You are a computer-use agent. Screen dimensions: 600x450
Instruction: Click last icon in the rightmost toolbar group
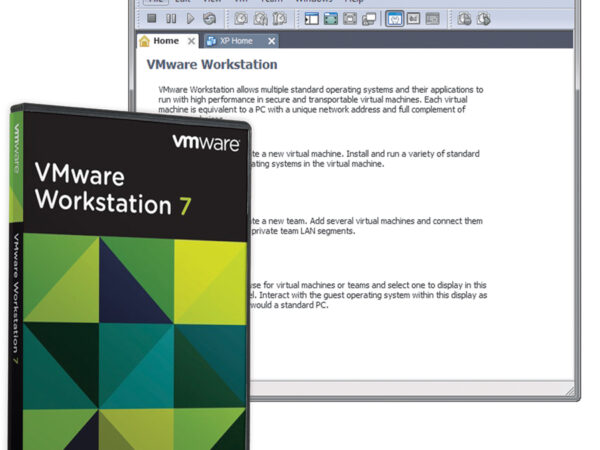[483, 18]
